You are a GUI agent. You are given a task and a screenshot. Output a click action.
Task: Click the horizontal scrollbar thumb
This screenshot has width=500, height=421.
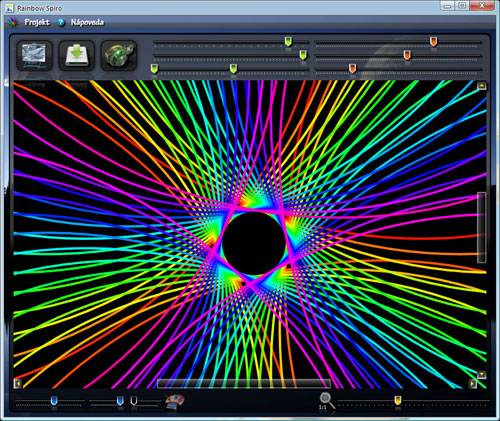tap(244, 384)
